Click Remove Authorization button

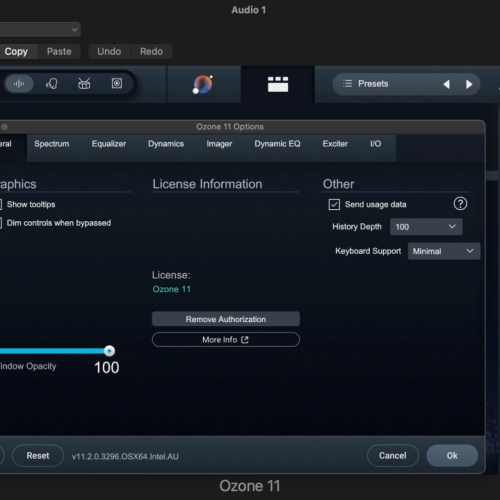[226, 319]
